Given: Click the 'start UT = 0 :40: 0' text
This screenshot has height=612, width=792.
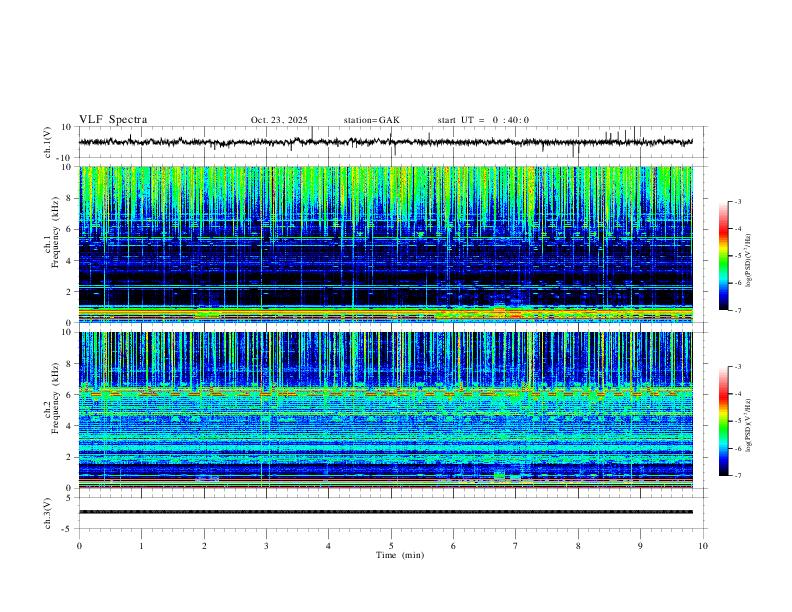Looking at the screenshot, I should coord(483,120).
